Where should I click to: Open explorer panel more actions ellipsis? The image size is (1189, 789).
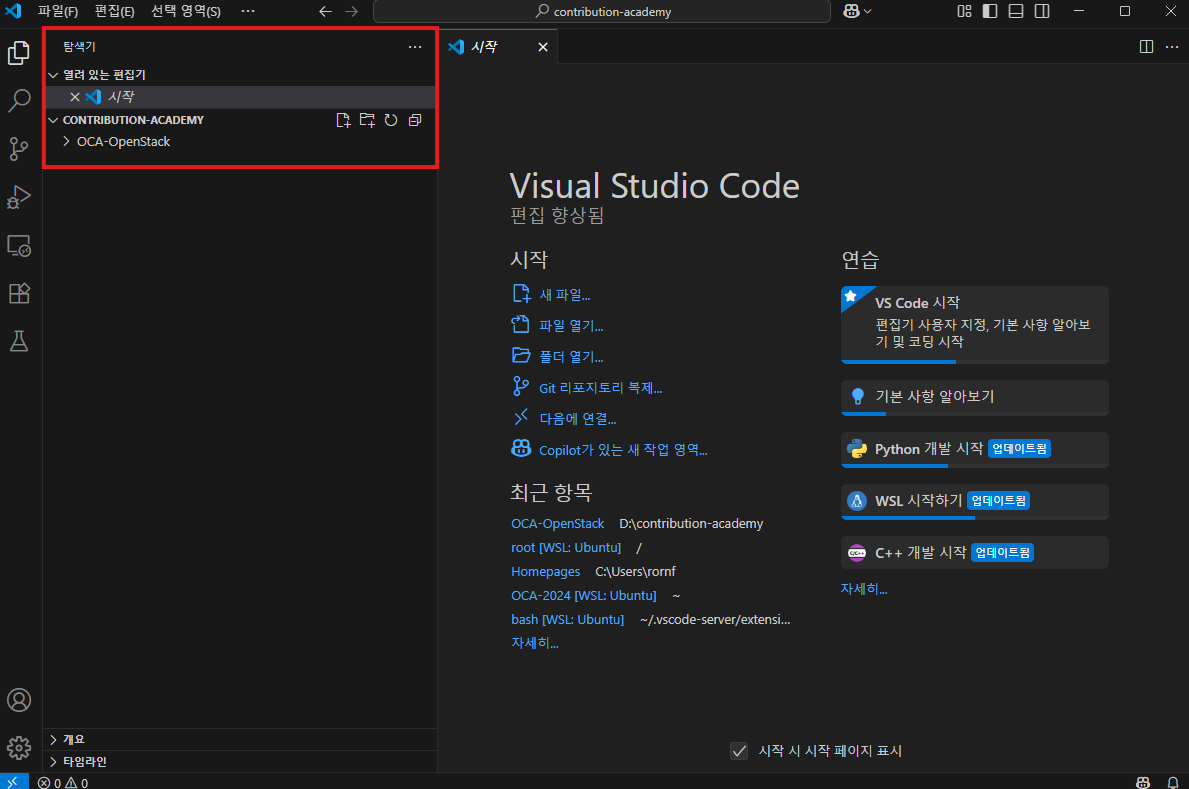click(415, 47)
